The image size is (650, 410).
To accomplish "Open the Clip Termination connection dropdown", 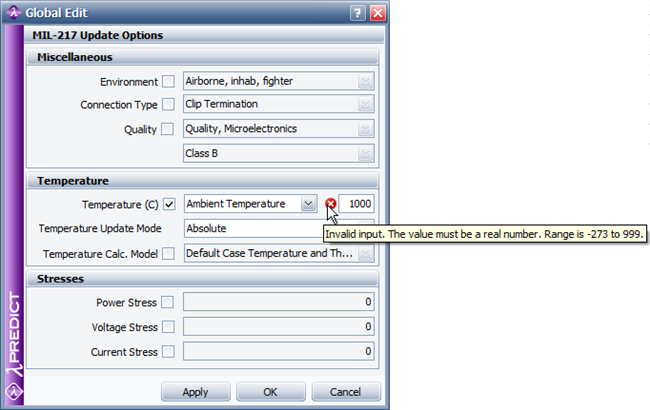I will 366,104.
